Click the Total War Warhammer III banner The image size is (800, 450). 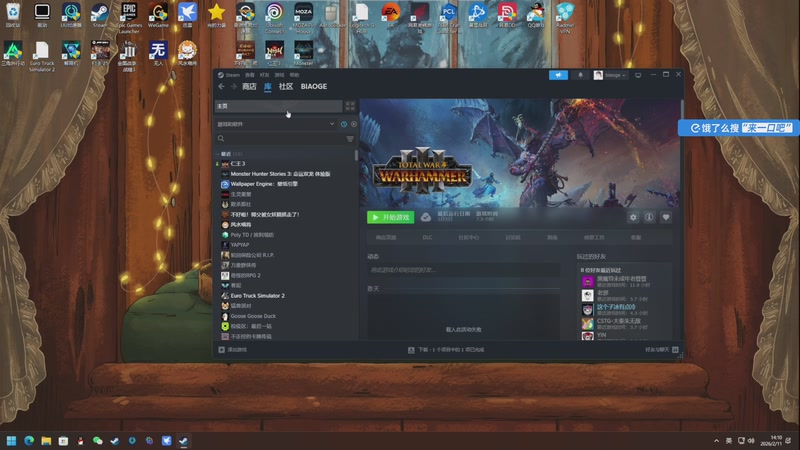click(x=520, y=153)
